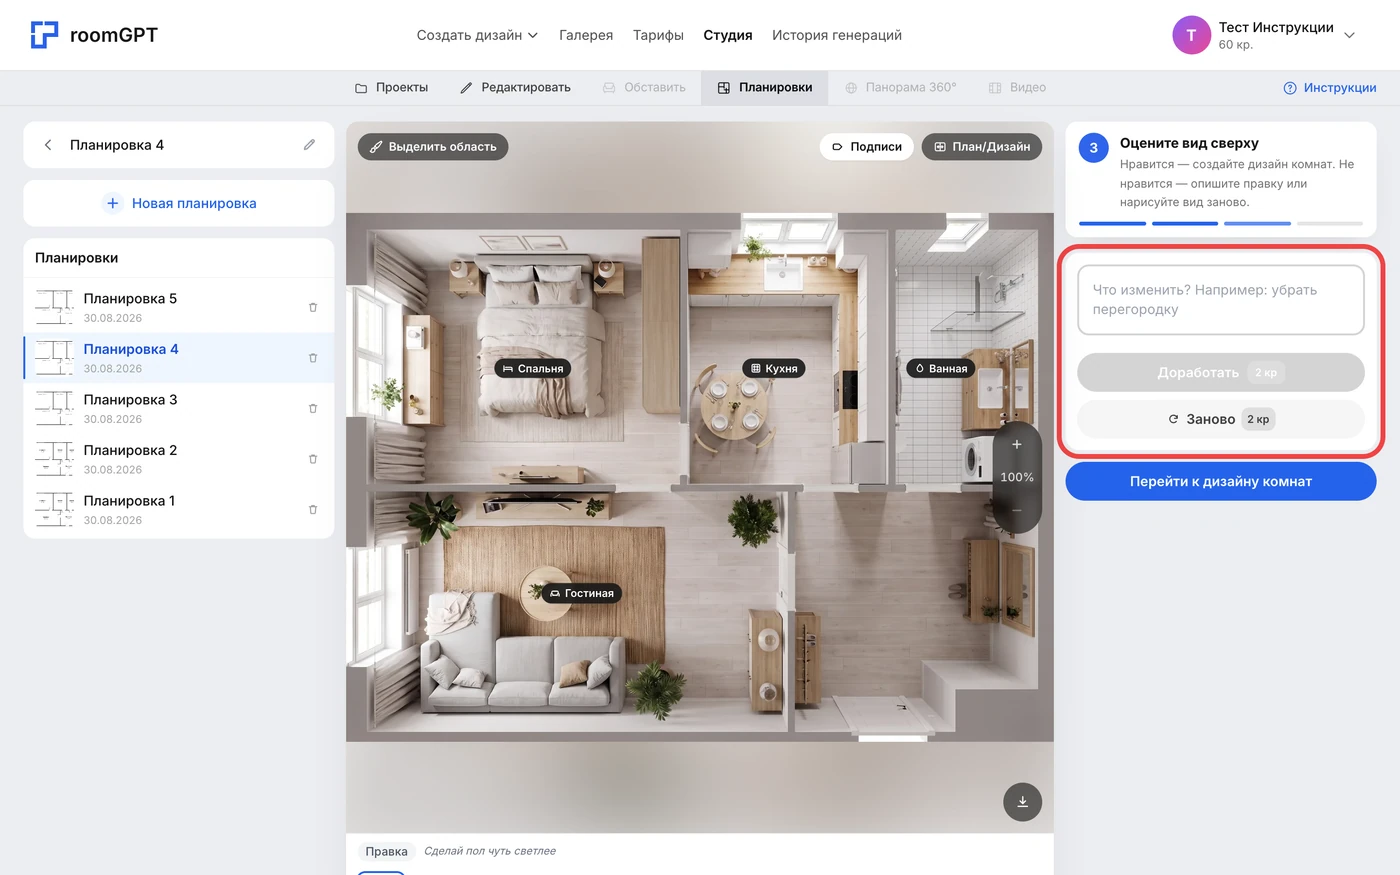Switch to the Редактировать tab
The height and width of the screenshot is (875, 1400).
tap(515, 87)
